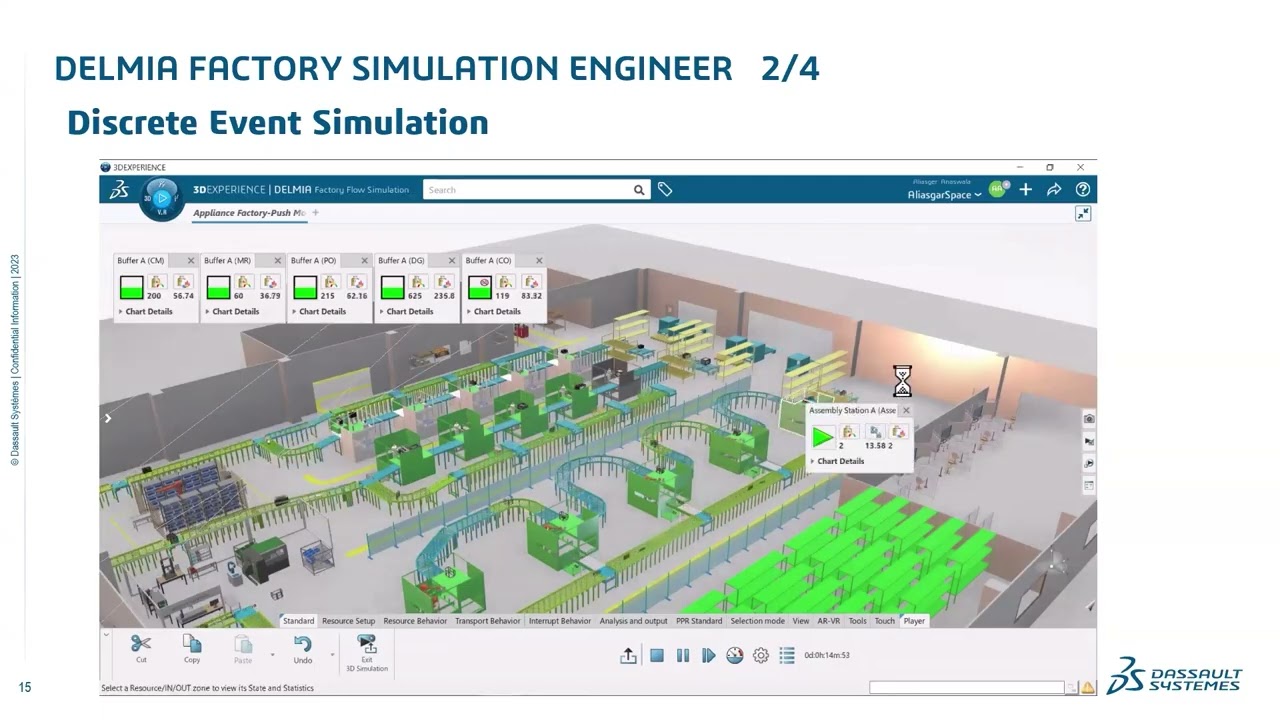Viewport: 1280px width, 720px height.
Task: Switch to the Interrupt Behavior tab
Action: click(561, 621)
